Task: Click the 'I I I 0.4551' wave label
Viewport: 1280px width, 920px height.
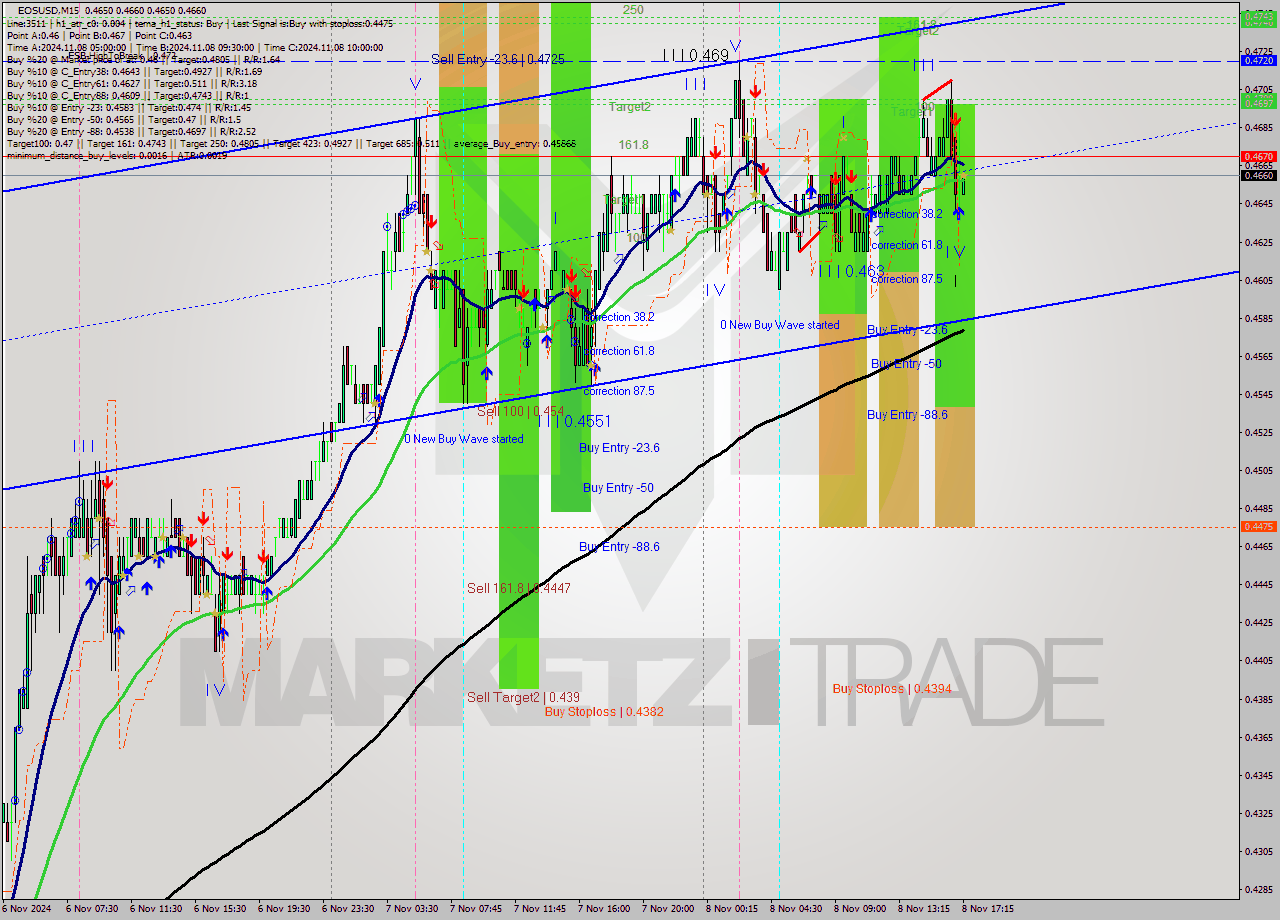Action: (574, 421)
